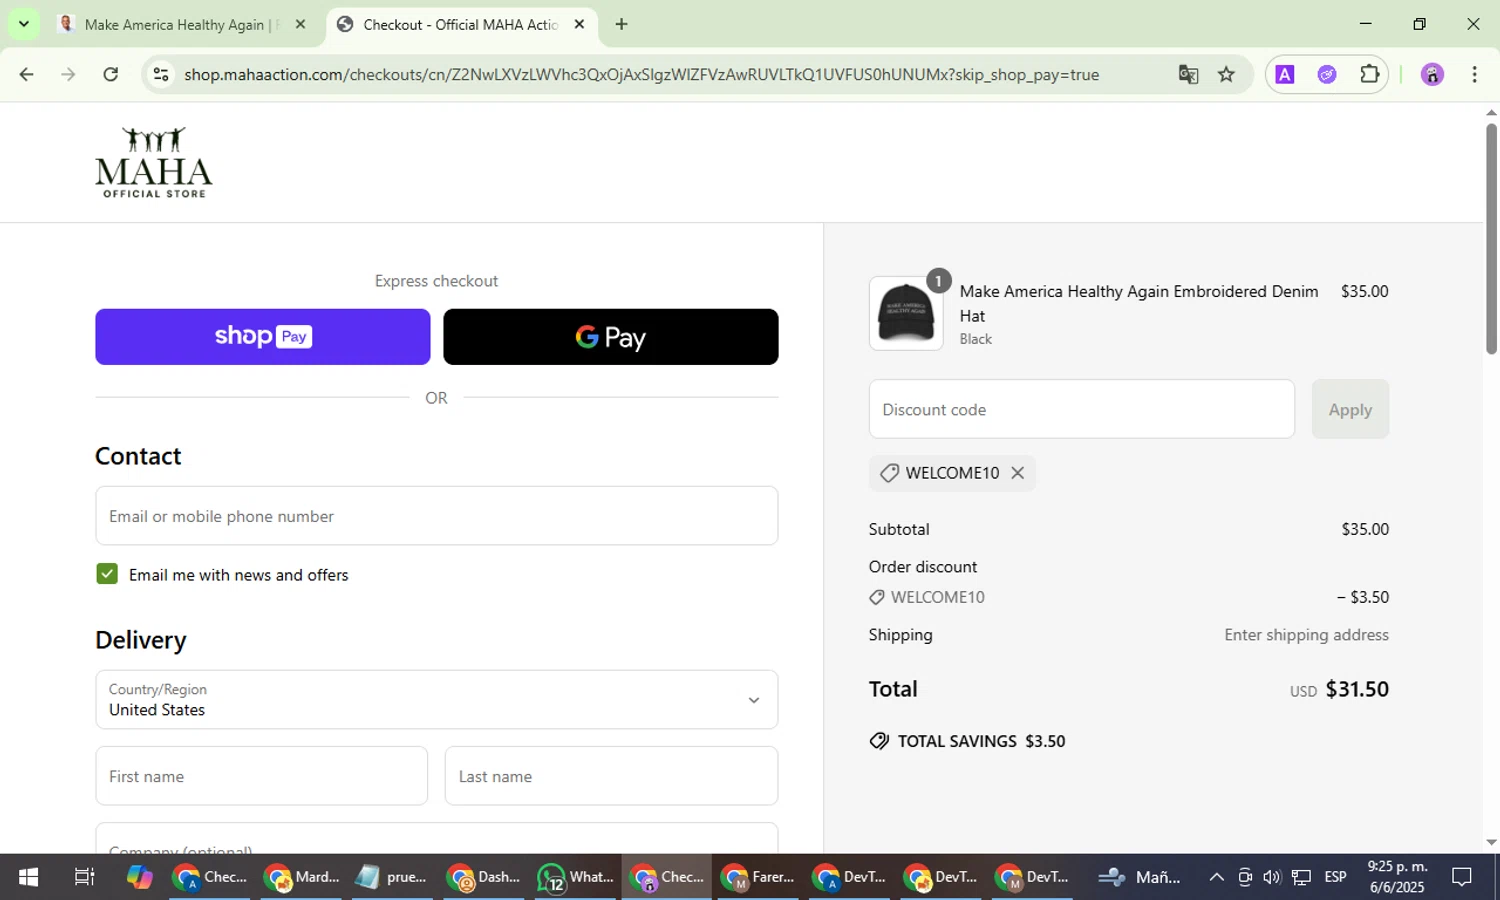Open site information icon in address bar
This screenshot has width=1500, height=900.
[x=161, y=75]
